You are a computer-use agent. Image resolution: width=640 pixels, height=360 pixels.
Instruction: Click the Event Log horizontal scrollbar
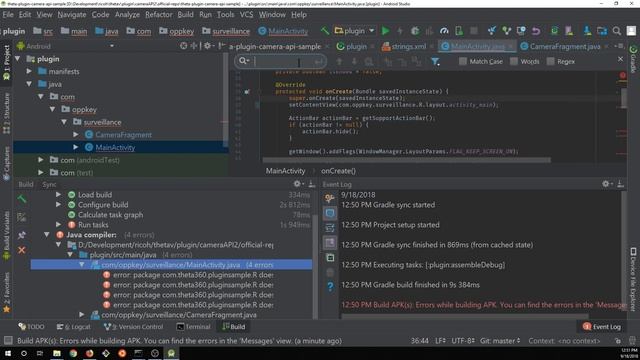pos(465,316)
